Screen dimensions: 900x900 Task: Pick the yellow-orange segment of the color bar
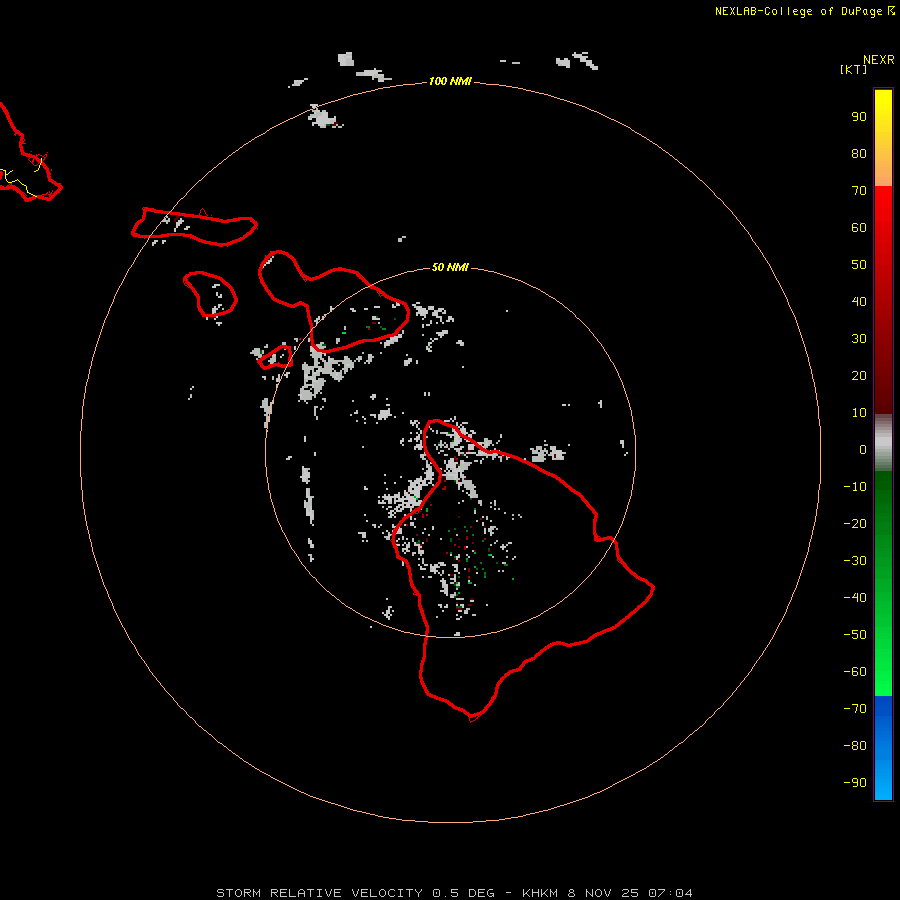click(883, 138)
